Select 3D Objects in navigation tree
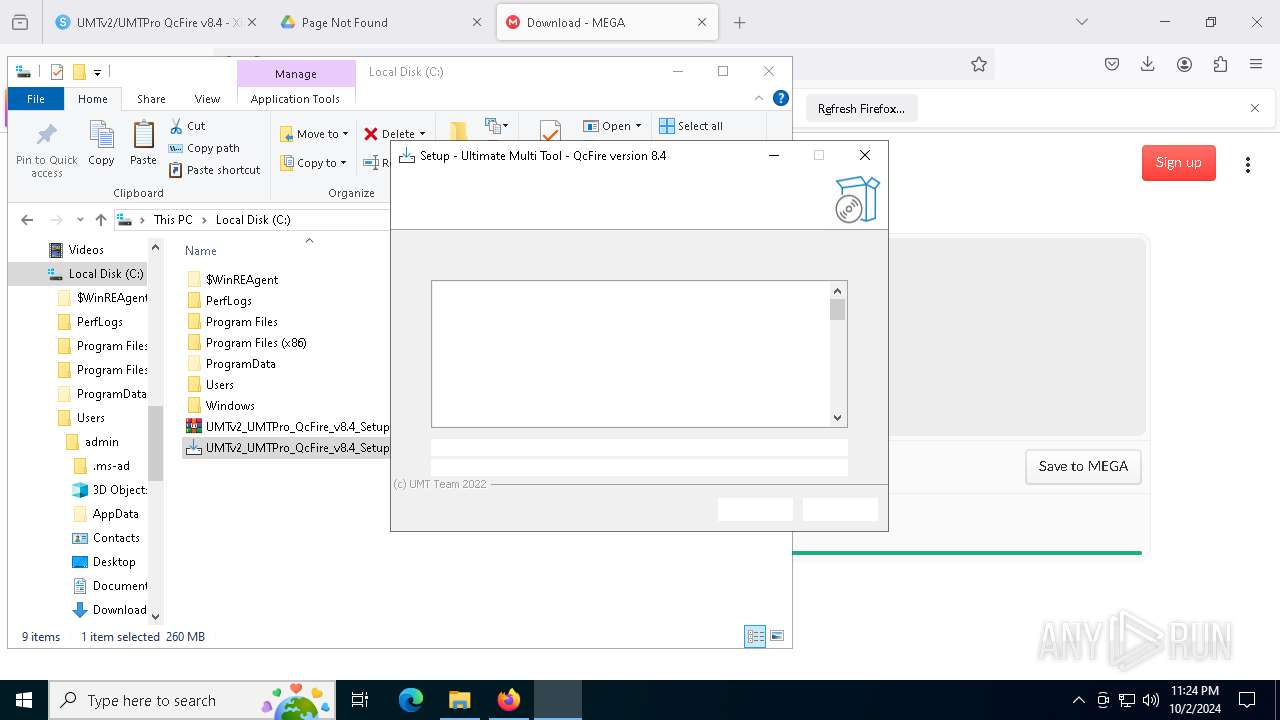 point(119,490)
